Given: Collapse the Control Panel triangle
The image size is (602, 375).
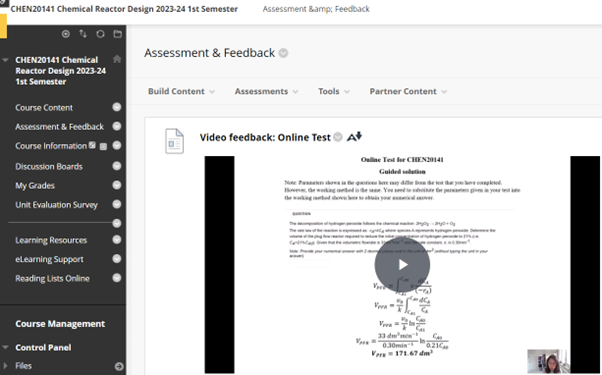Looking at the screenshot, I should (5, 347).
